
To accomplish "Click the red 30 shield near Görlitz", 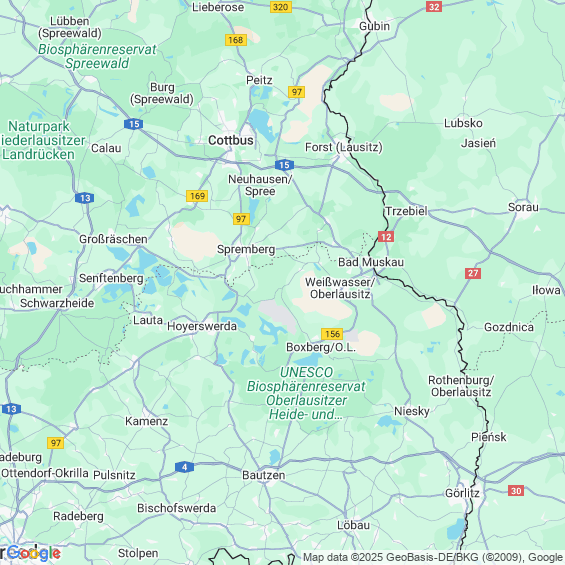I will pyautogui.click(x=516, y=491).
